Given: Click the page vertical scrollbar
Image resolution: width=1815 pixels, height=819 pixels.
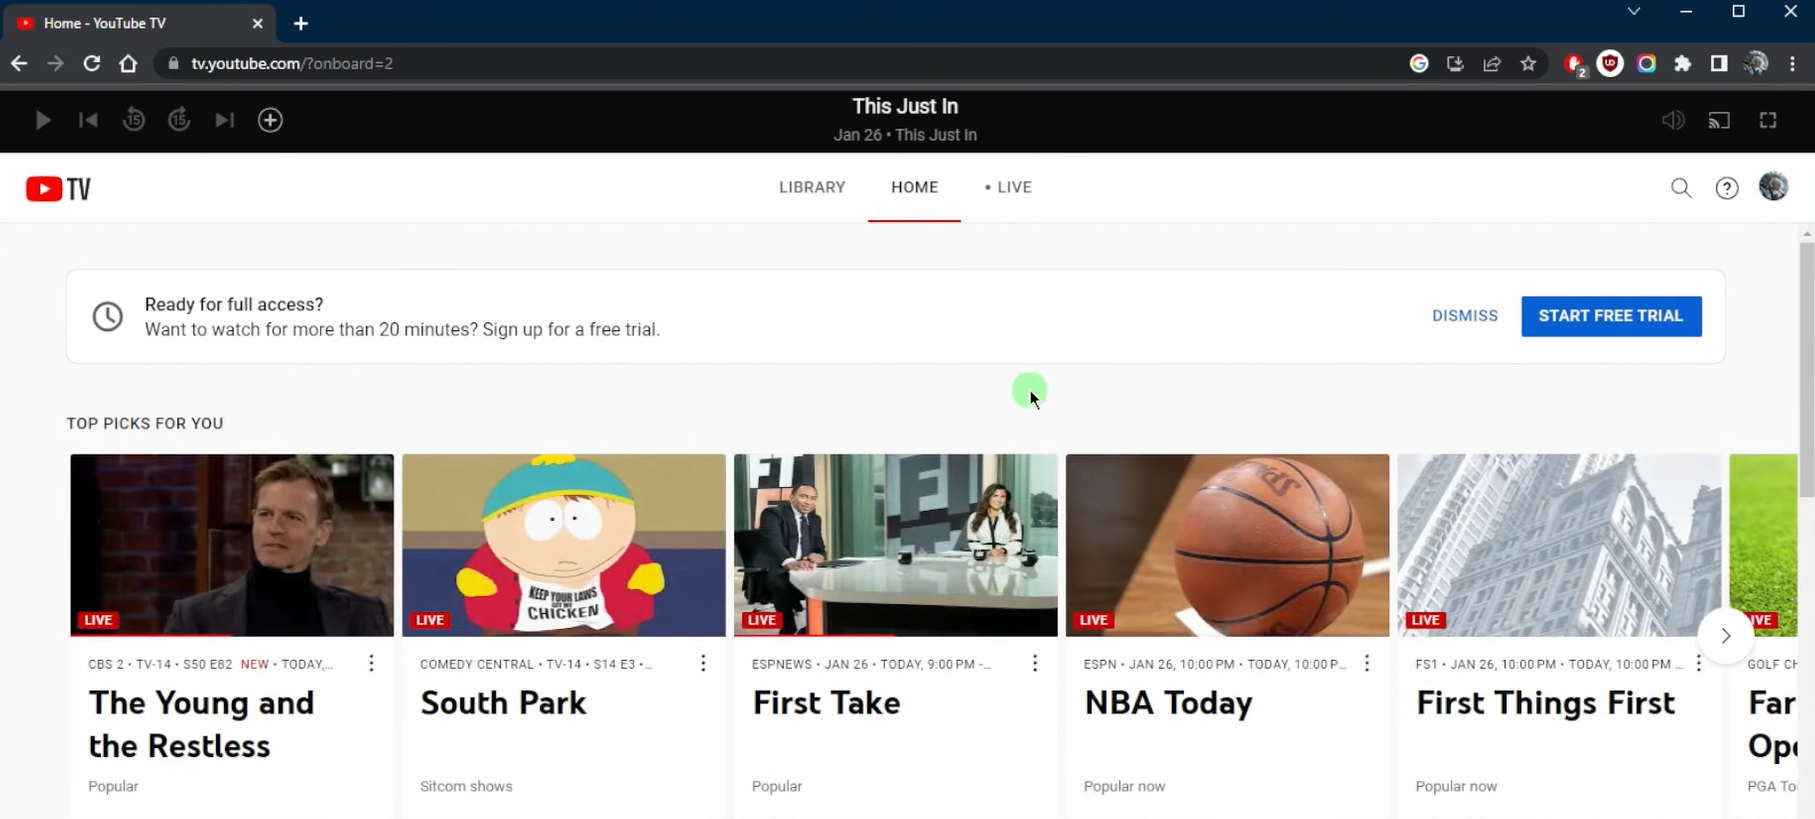Looking at the screenshot, I should [x=1806, y=370].
